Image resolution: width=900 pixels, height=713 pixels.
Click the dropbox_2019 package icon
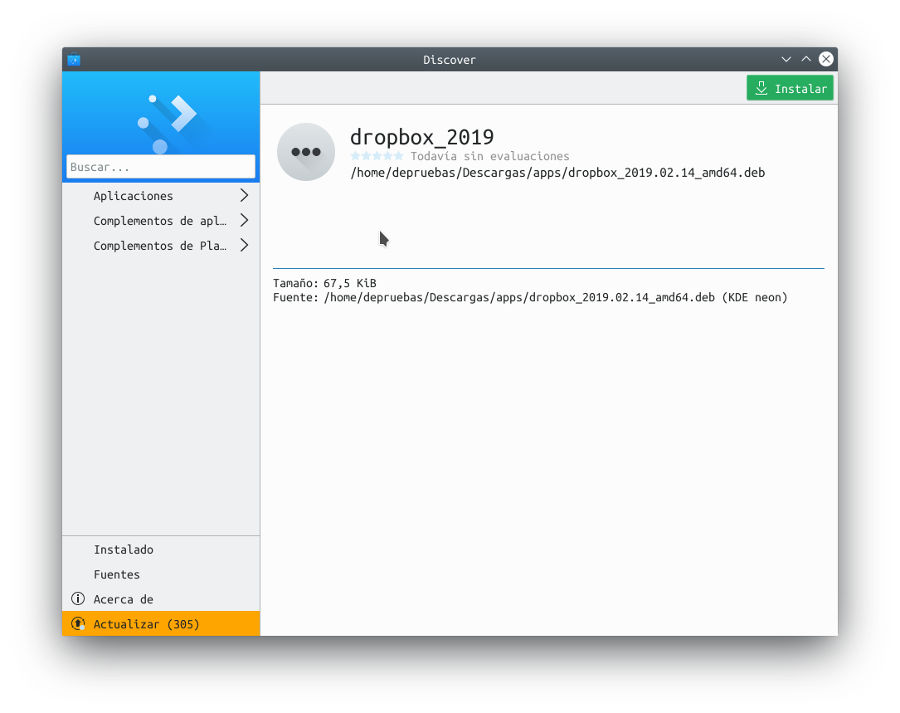click(306, 152)
